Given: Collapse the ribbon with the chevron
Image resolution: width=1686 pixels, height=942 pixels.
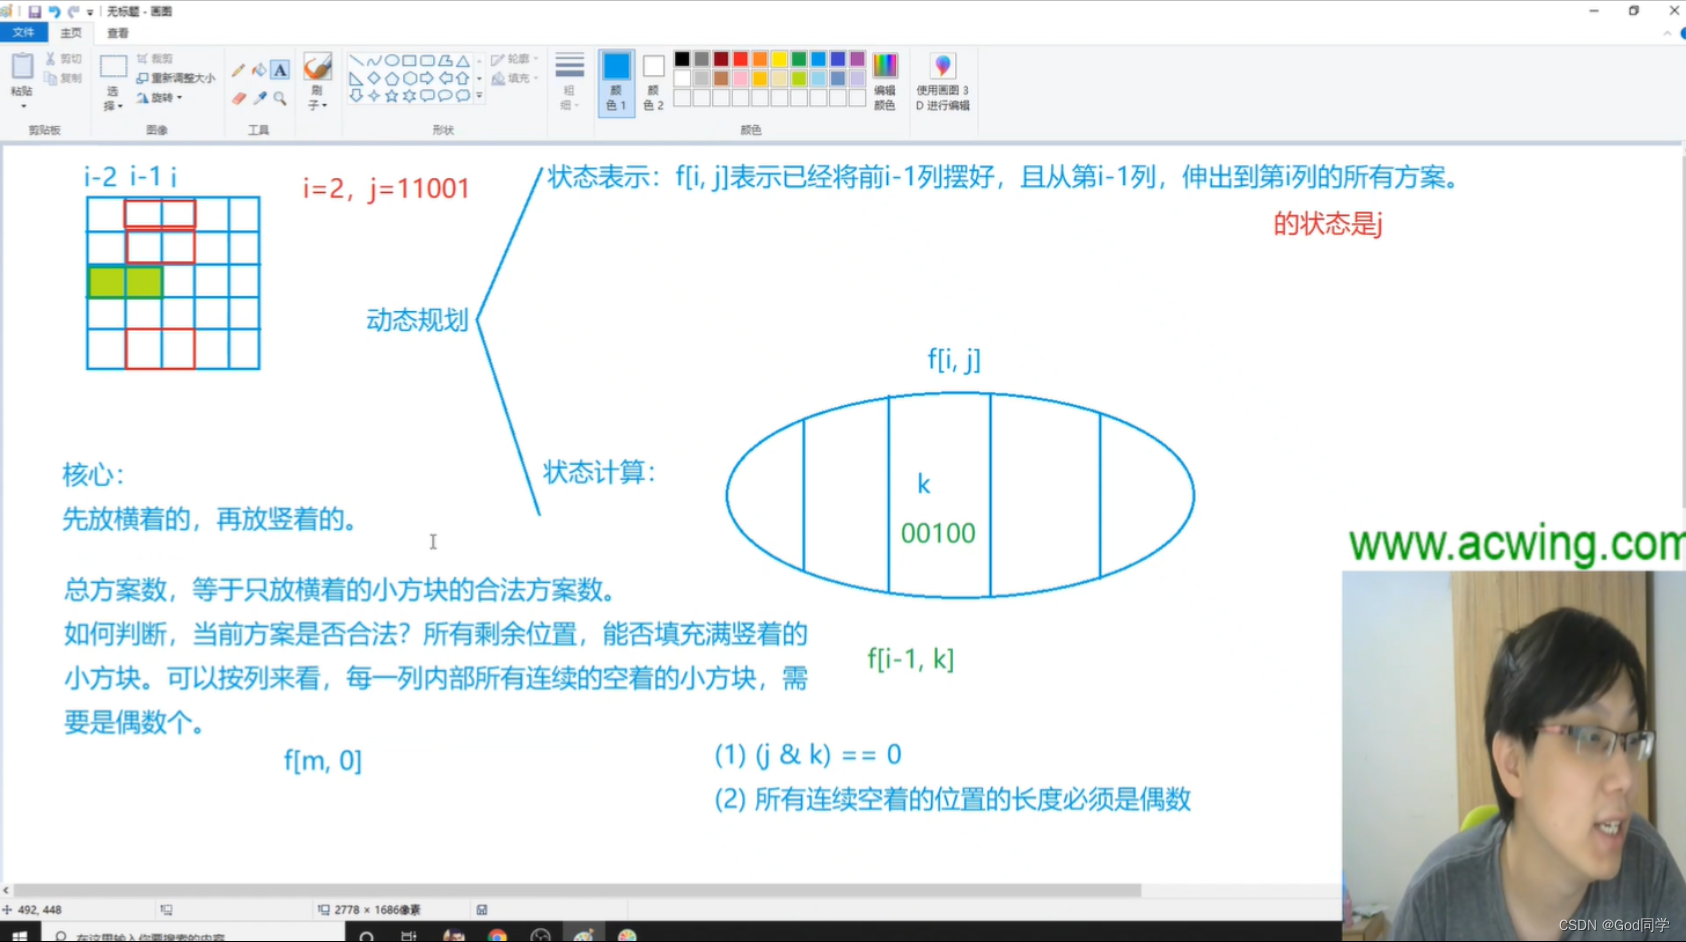Looking at the screenshot, I should tap(1667, 33).
